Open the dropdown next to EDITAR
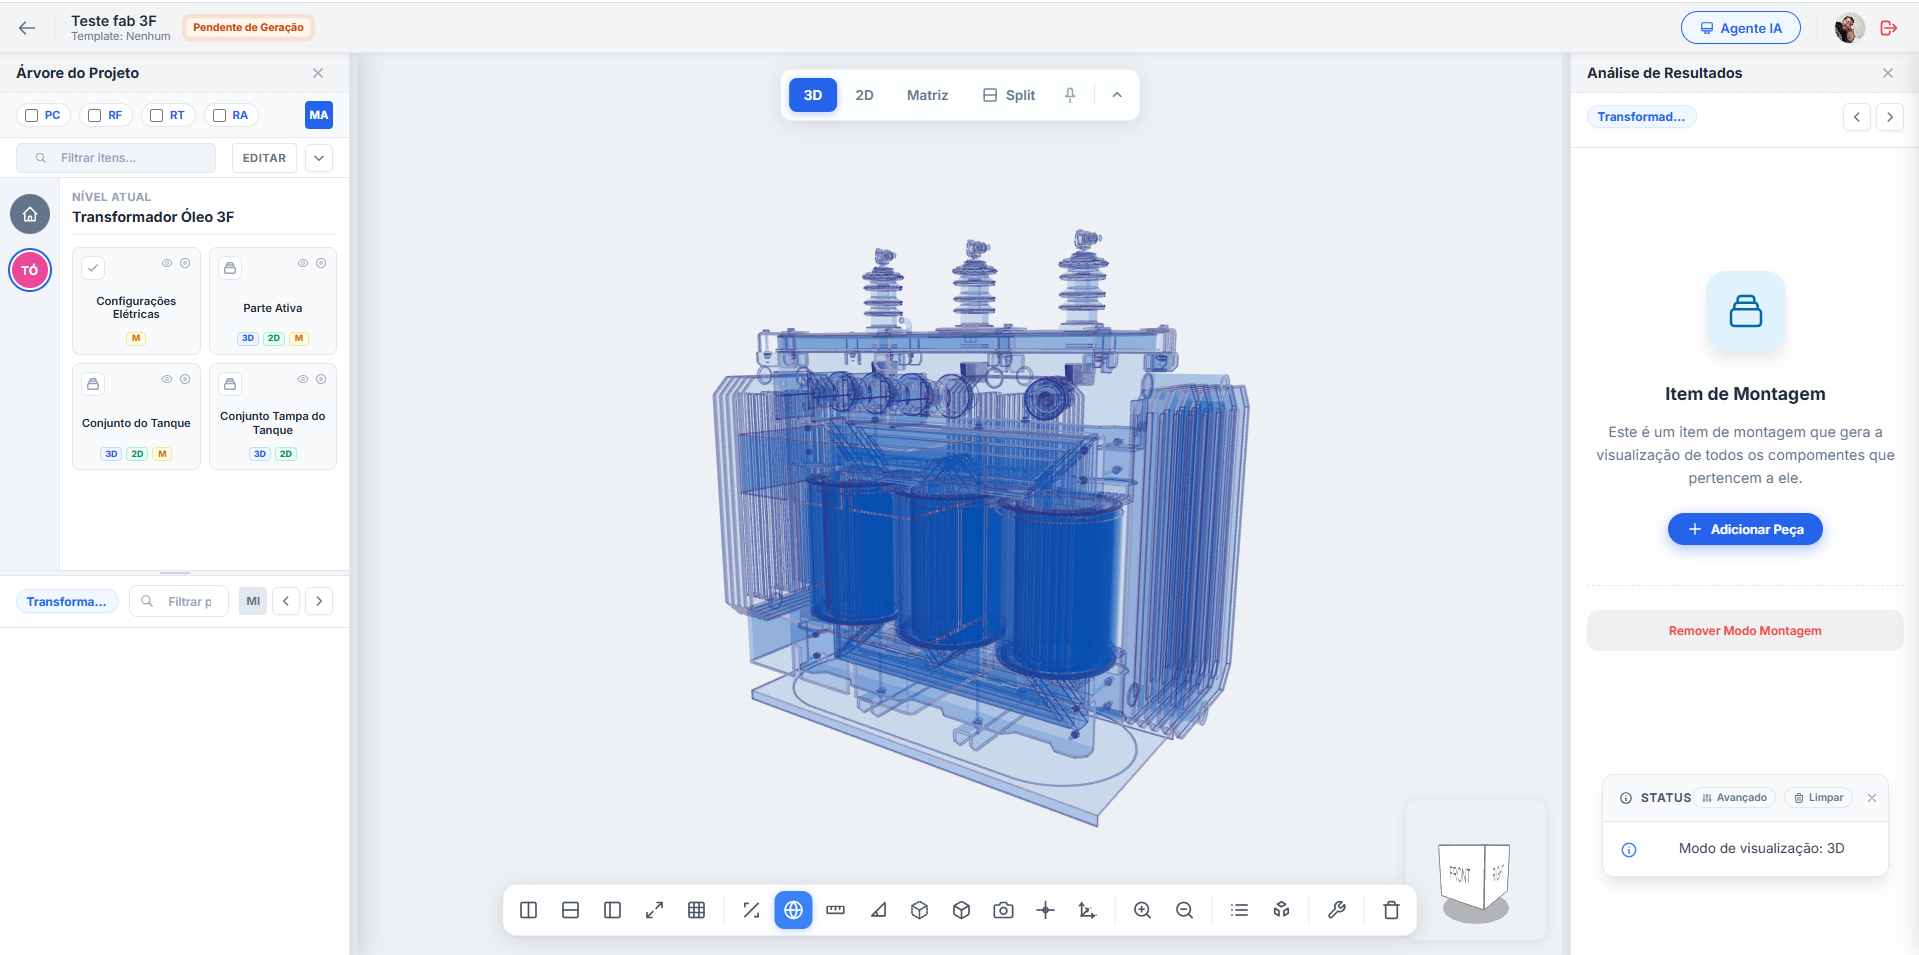The image size is (1919, 955). click(319, 158)
